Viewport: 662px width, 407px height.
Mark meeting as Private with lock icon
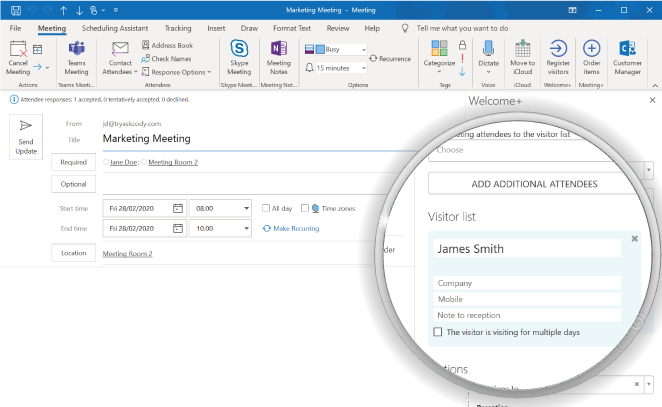point(462,45)
